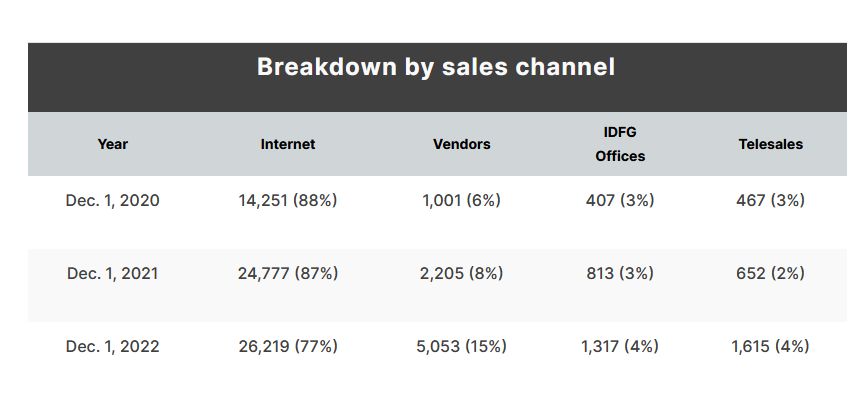Image resolution: width=862 pixels, height=395 pixels.
Task: Click the 1,001 (6%) Vendors cell
Action: (462, 201)
